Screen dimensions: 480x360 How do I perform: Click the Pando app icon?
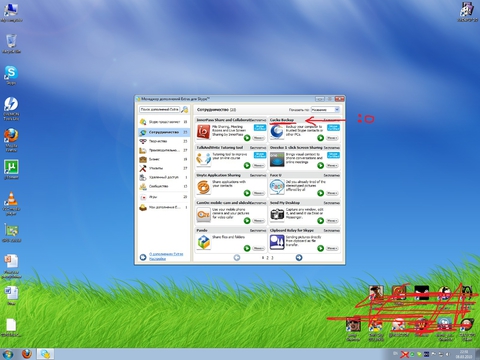203,242
